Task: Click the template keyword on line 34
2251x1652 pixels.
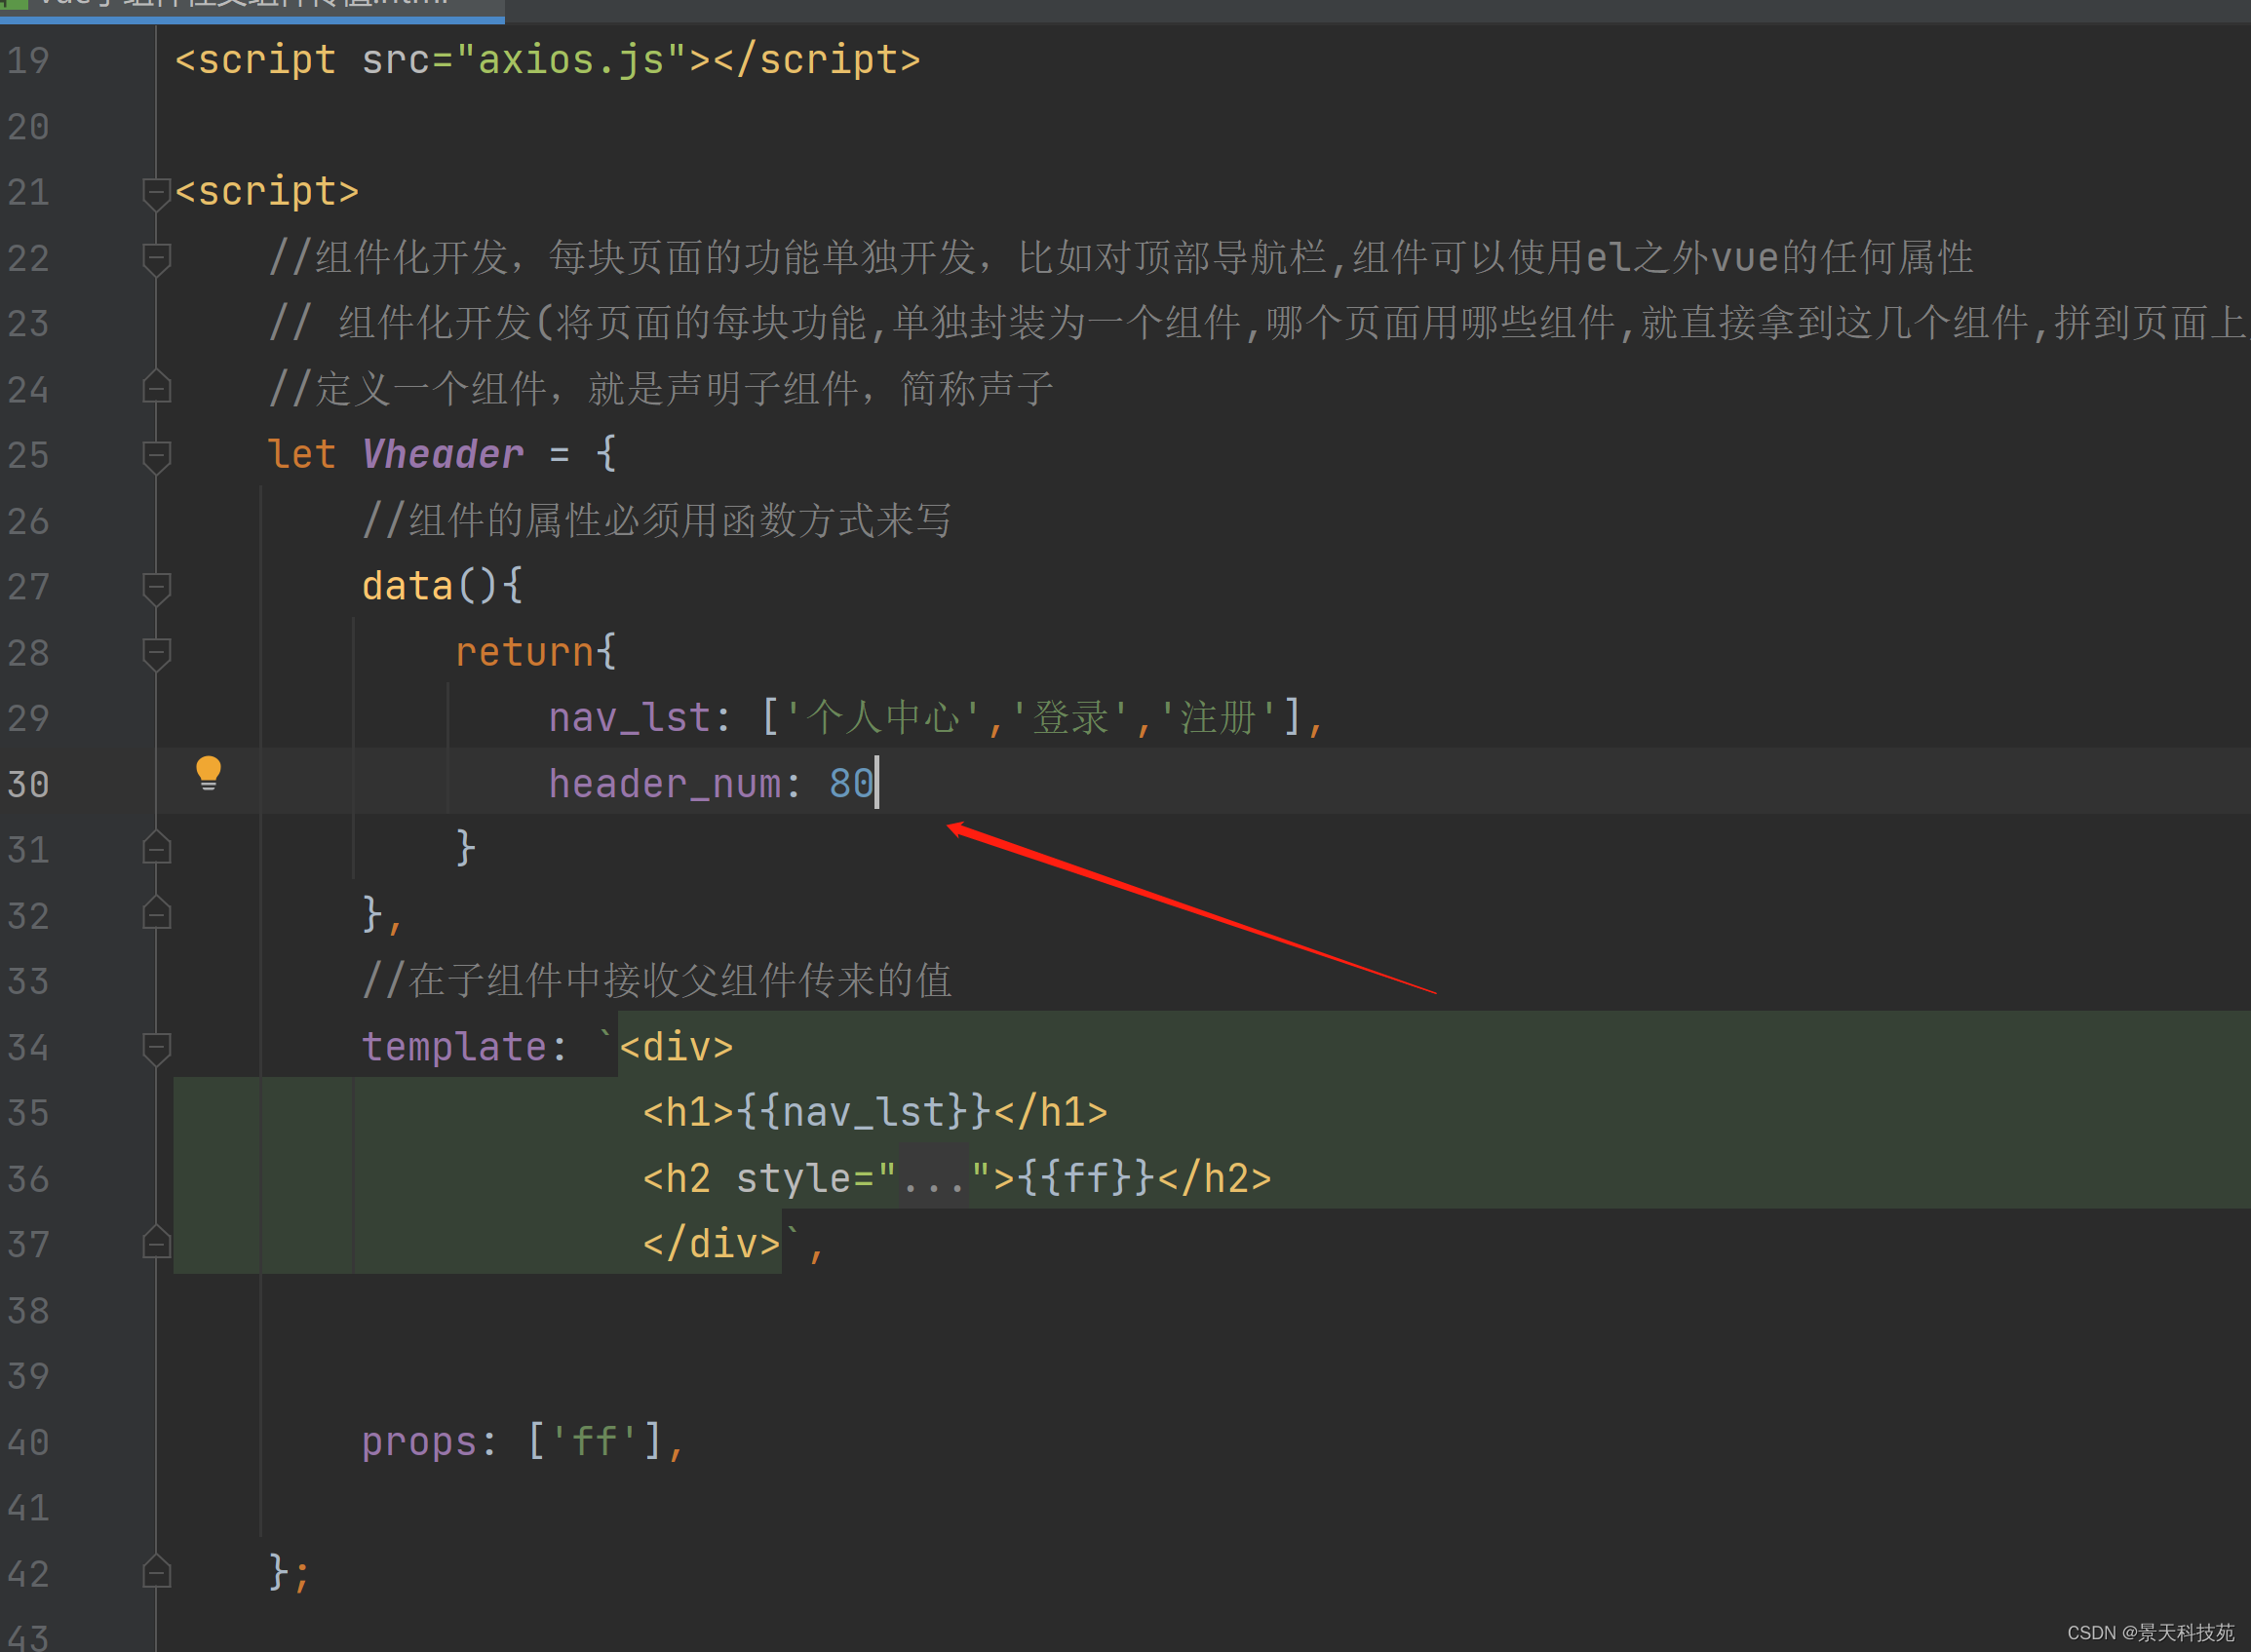Action: 454,1047
